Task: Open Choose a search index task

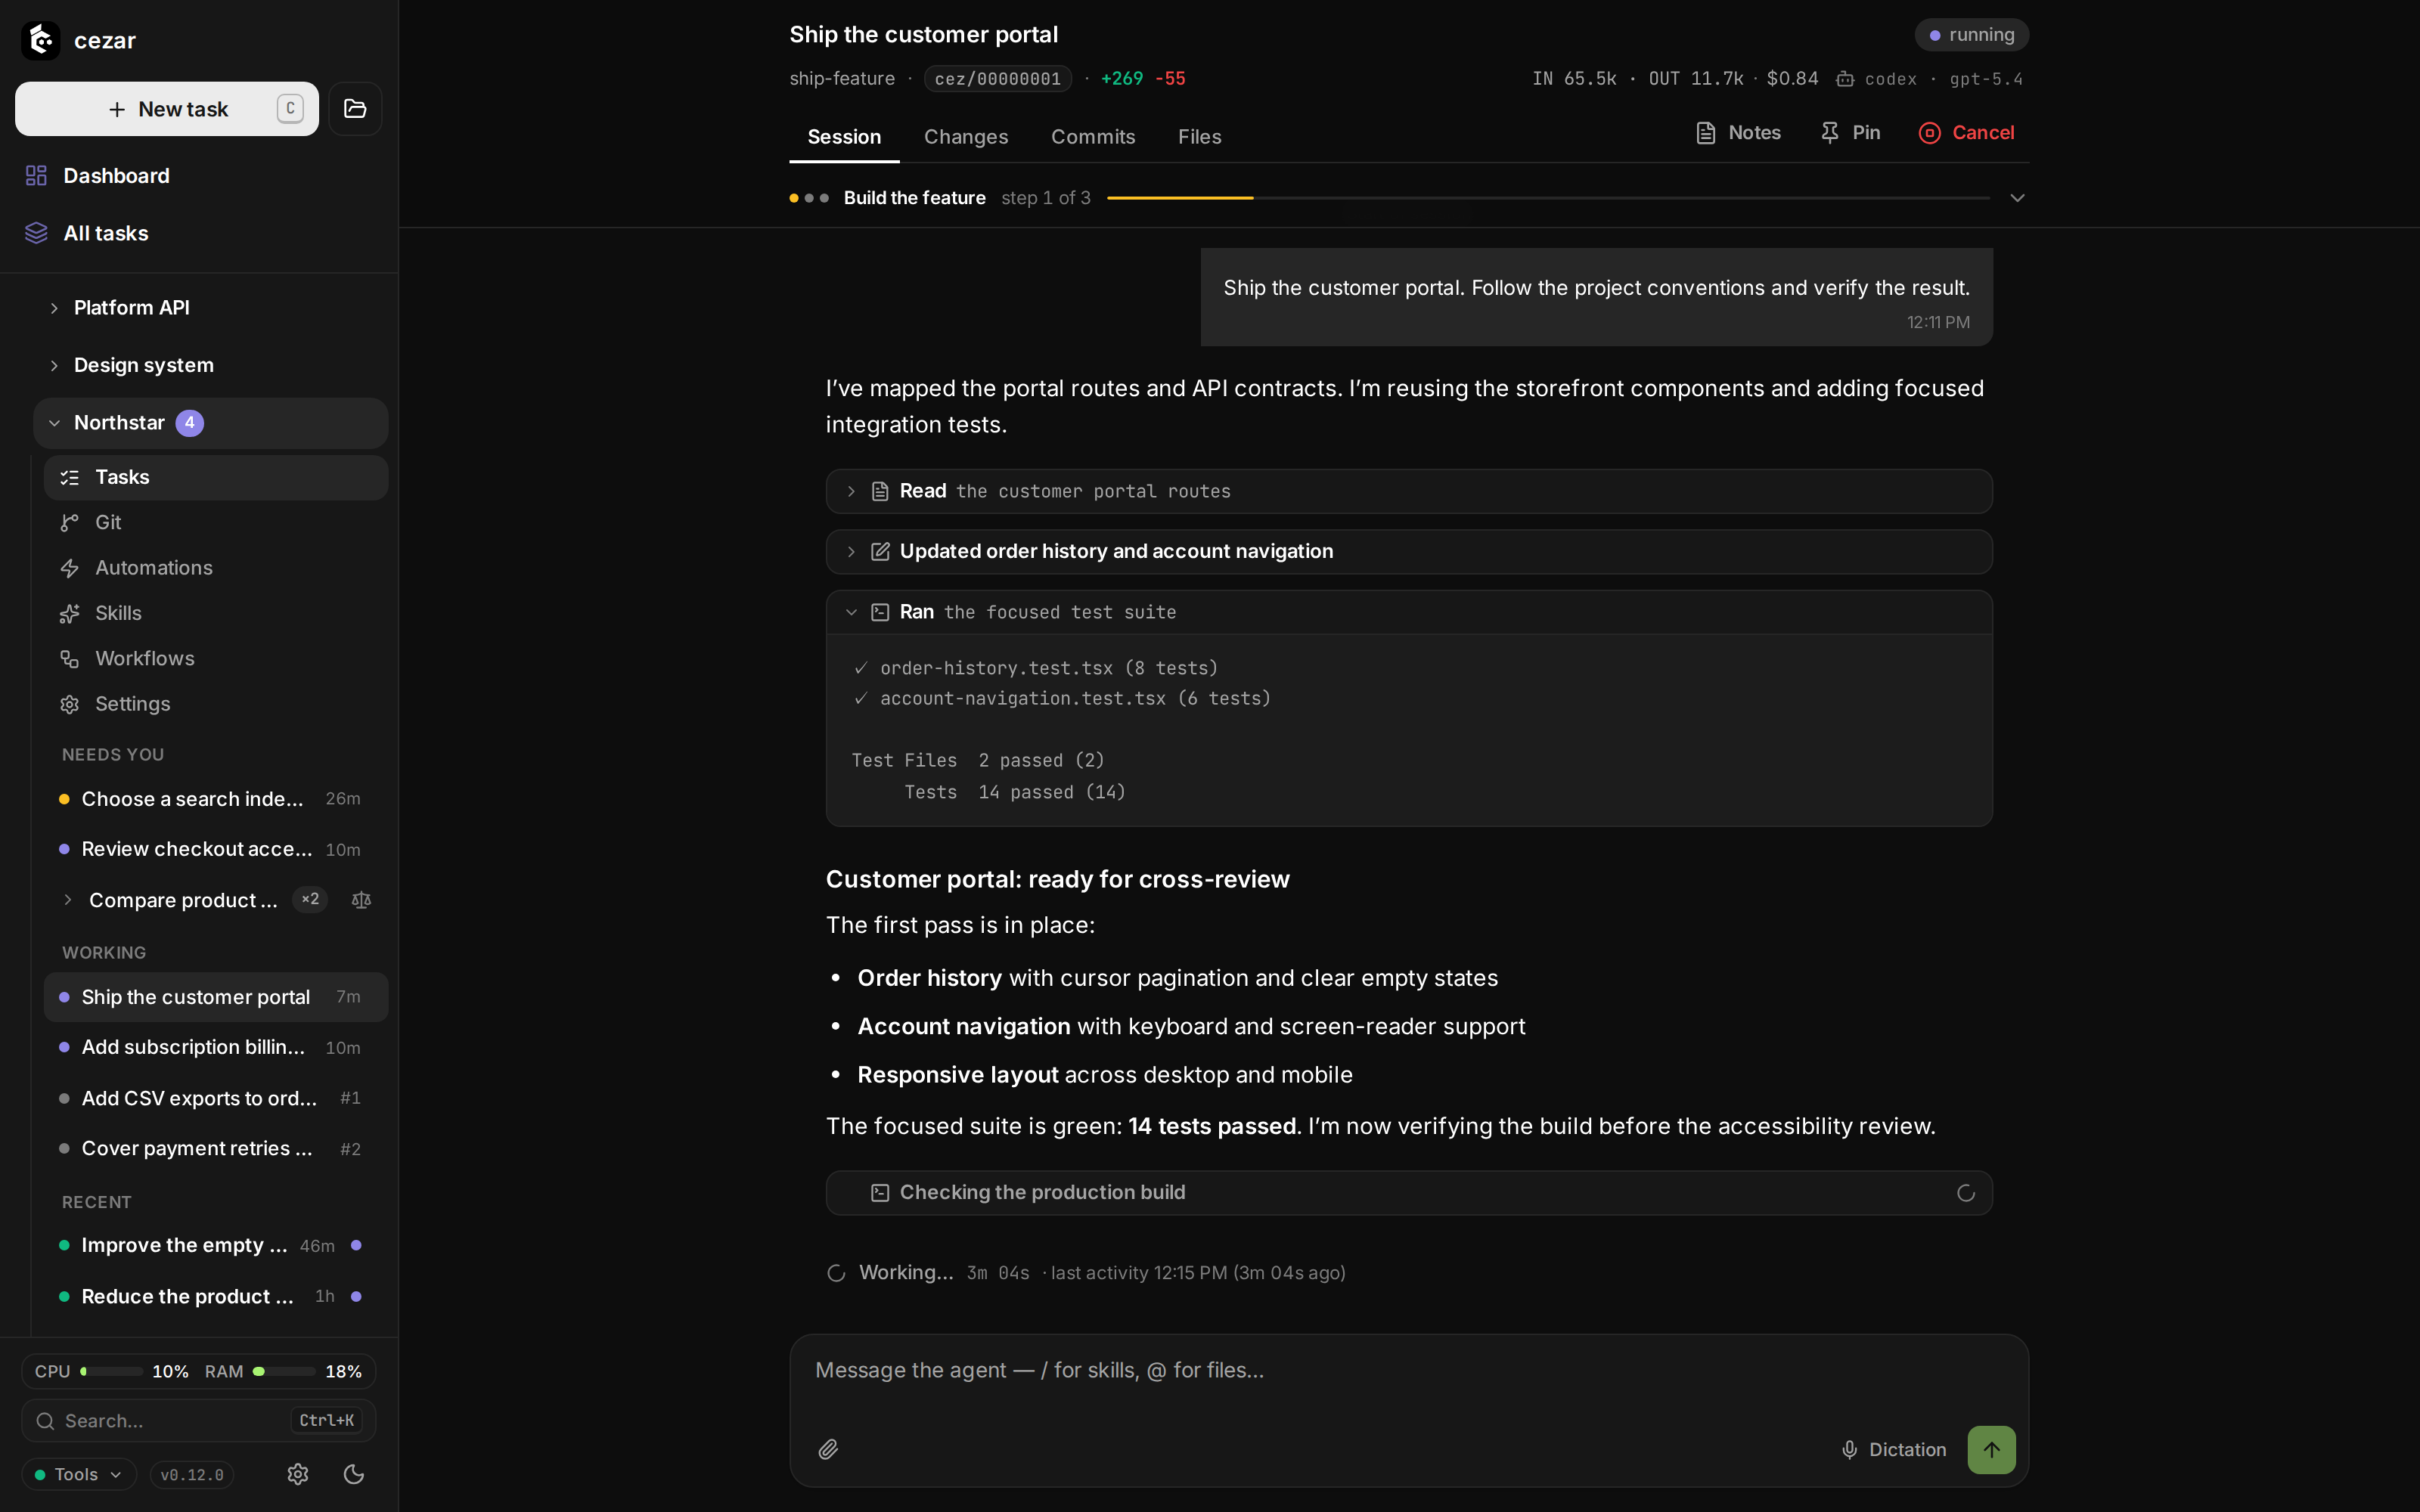Action: point(215,799)
